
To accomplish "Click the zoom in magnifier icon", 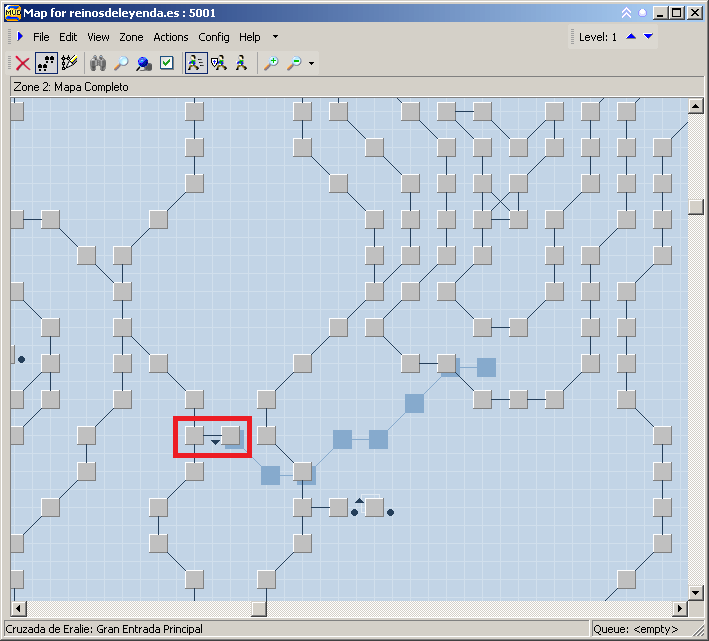I will pyautogui.click(x=271, y=63).
